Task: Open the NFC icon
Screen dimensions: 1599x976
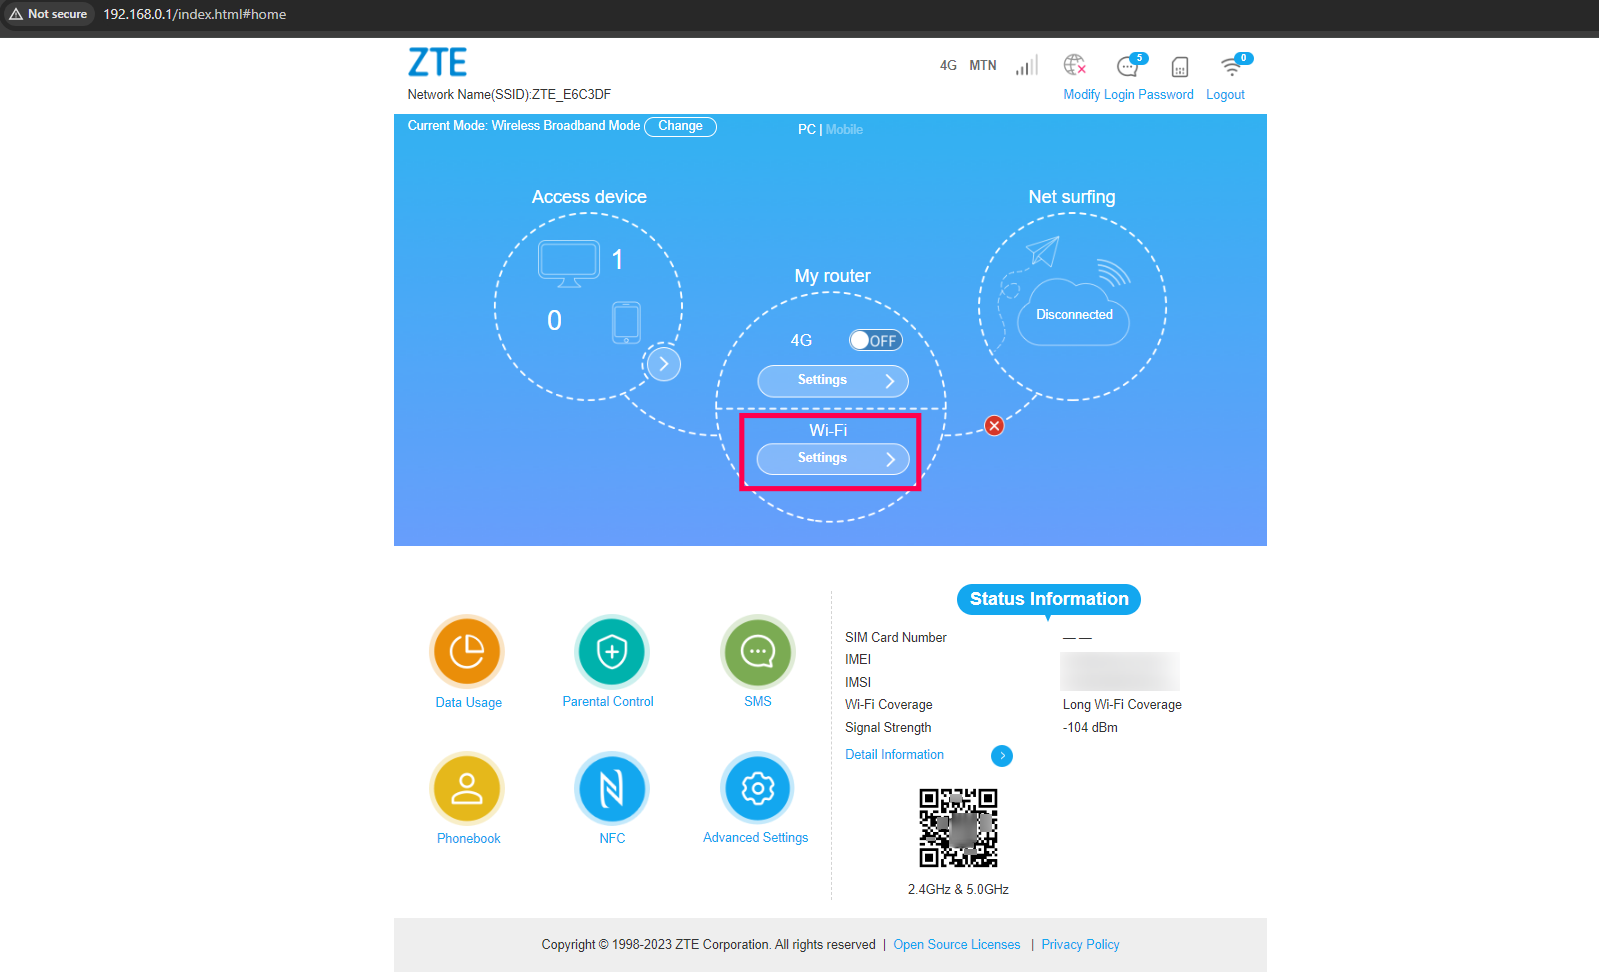Action: click(x=612, y=789)
